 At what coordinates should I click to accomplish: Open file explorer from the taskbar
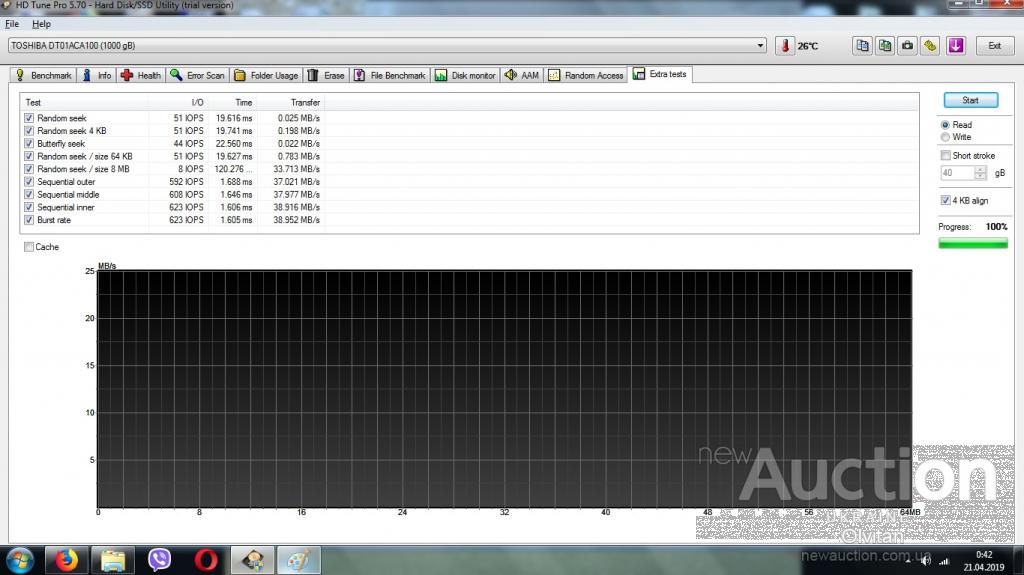113,561
